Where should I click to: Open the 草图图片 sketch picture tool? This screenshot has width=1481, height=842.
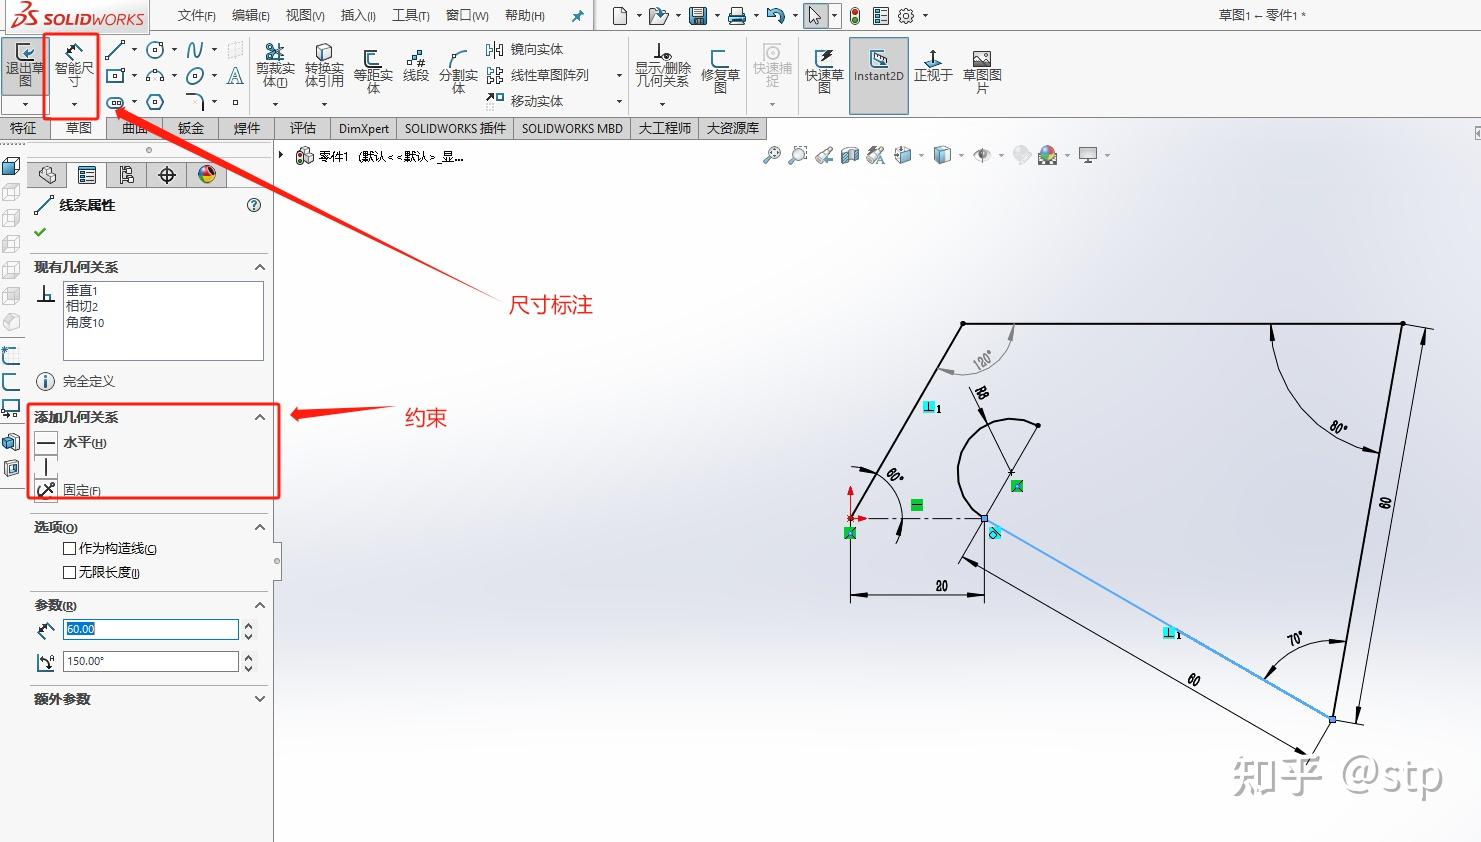pyautogui.click(x=979, y=66)
